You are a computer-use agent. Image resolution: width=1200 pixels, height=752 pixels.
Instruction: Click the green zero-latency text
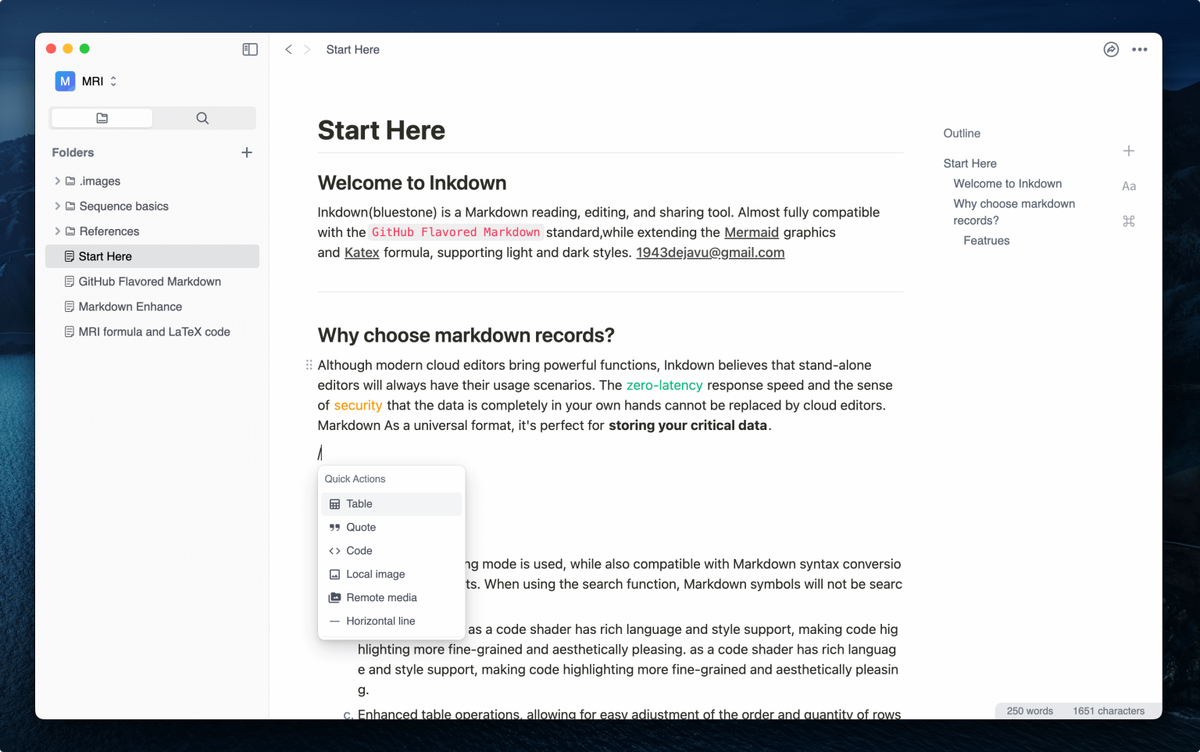click(664, 385)
